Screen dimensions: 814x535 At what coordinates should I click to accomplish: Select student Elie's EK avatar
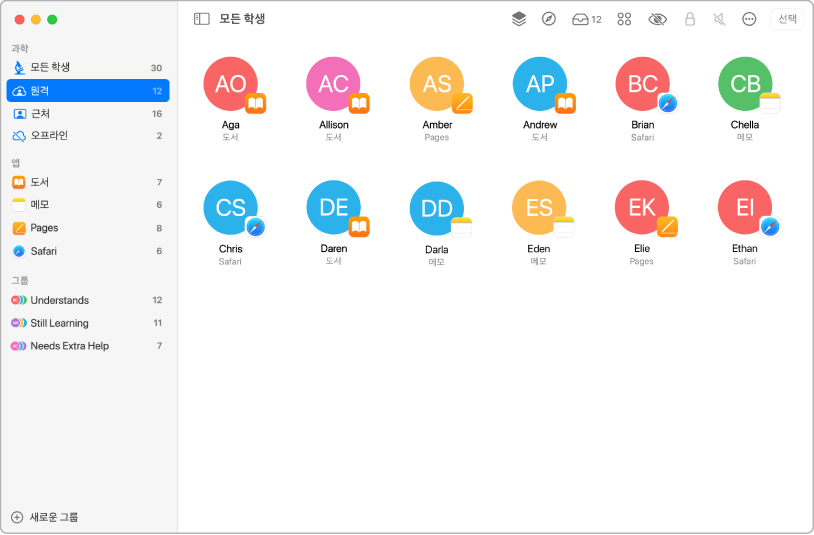point(642,207)
